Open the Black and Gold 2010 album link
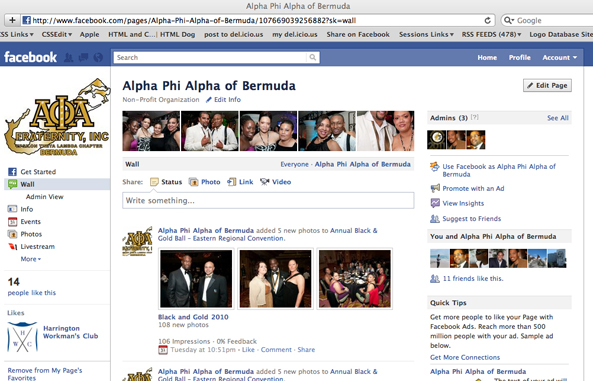The image size is (593, 381). point(193,317)
